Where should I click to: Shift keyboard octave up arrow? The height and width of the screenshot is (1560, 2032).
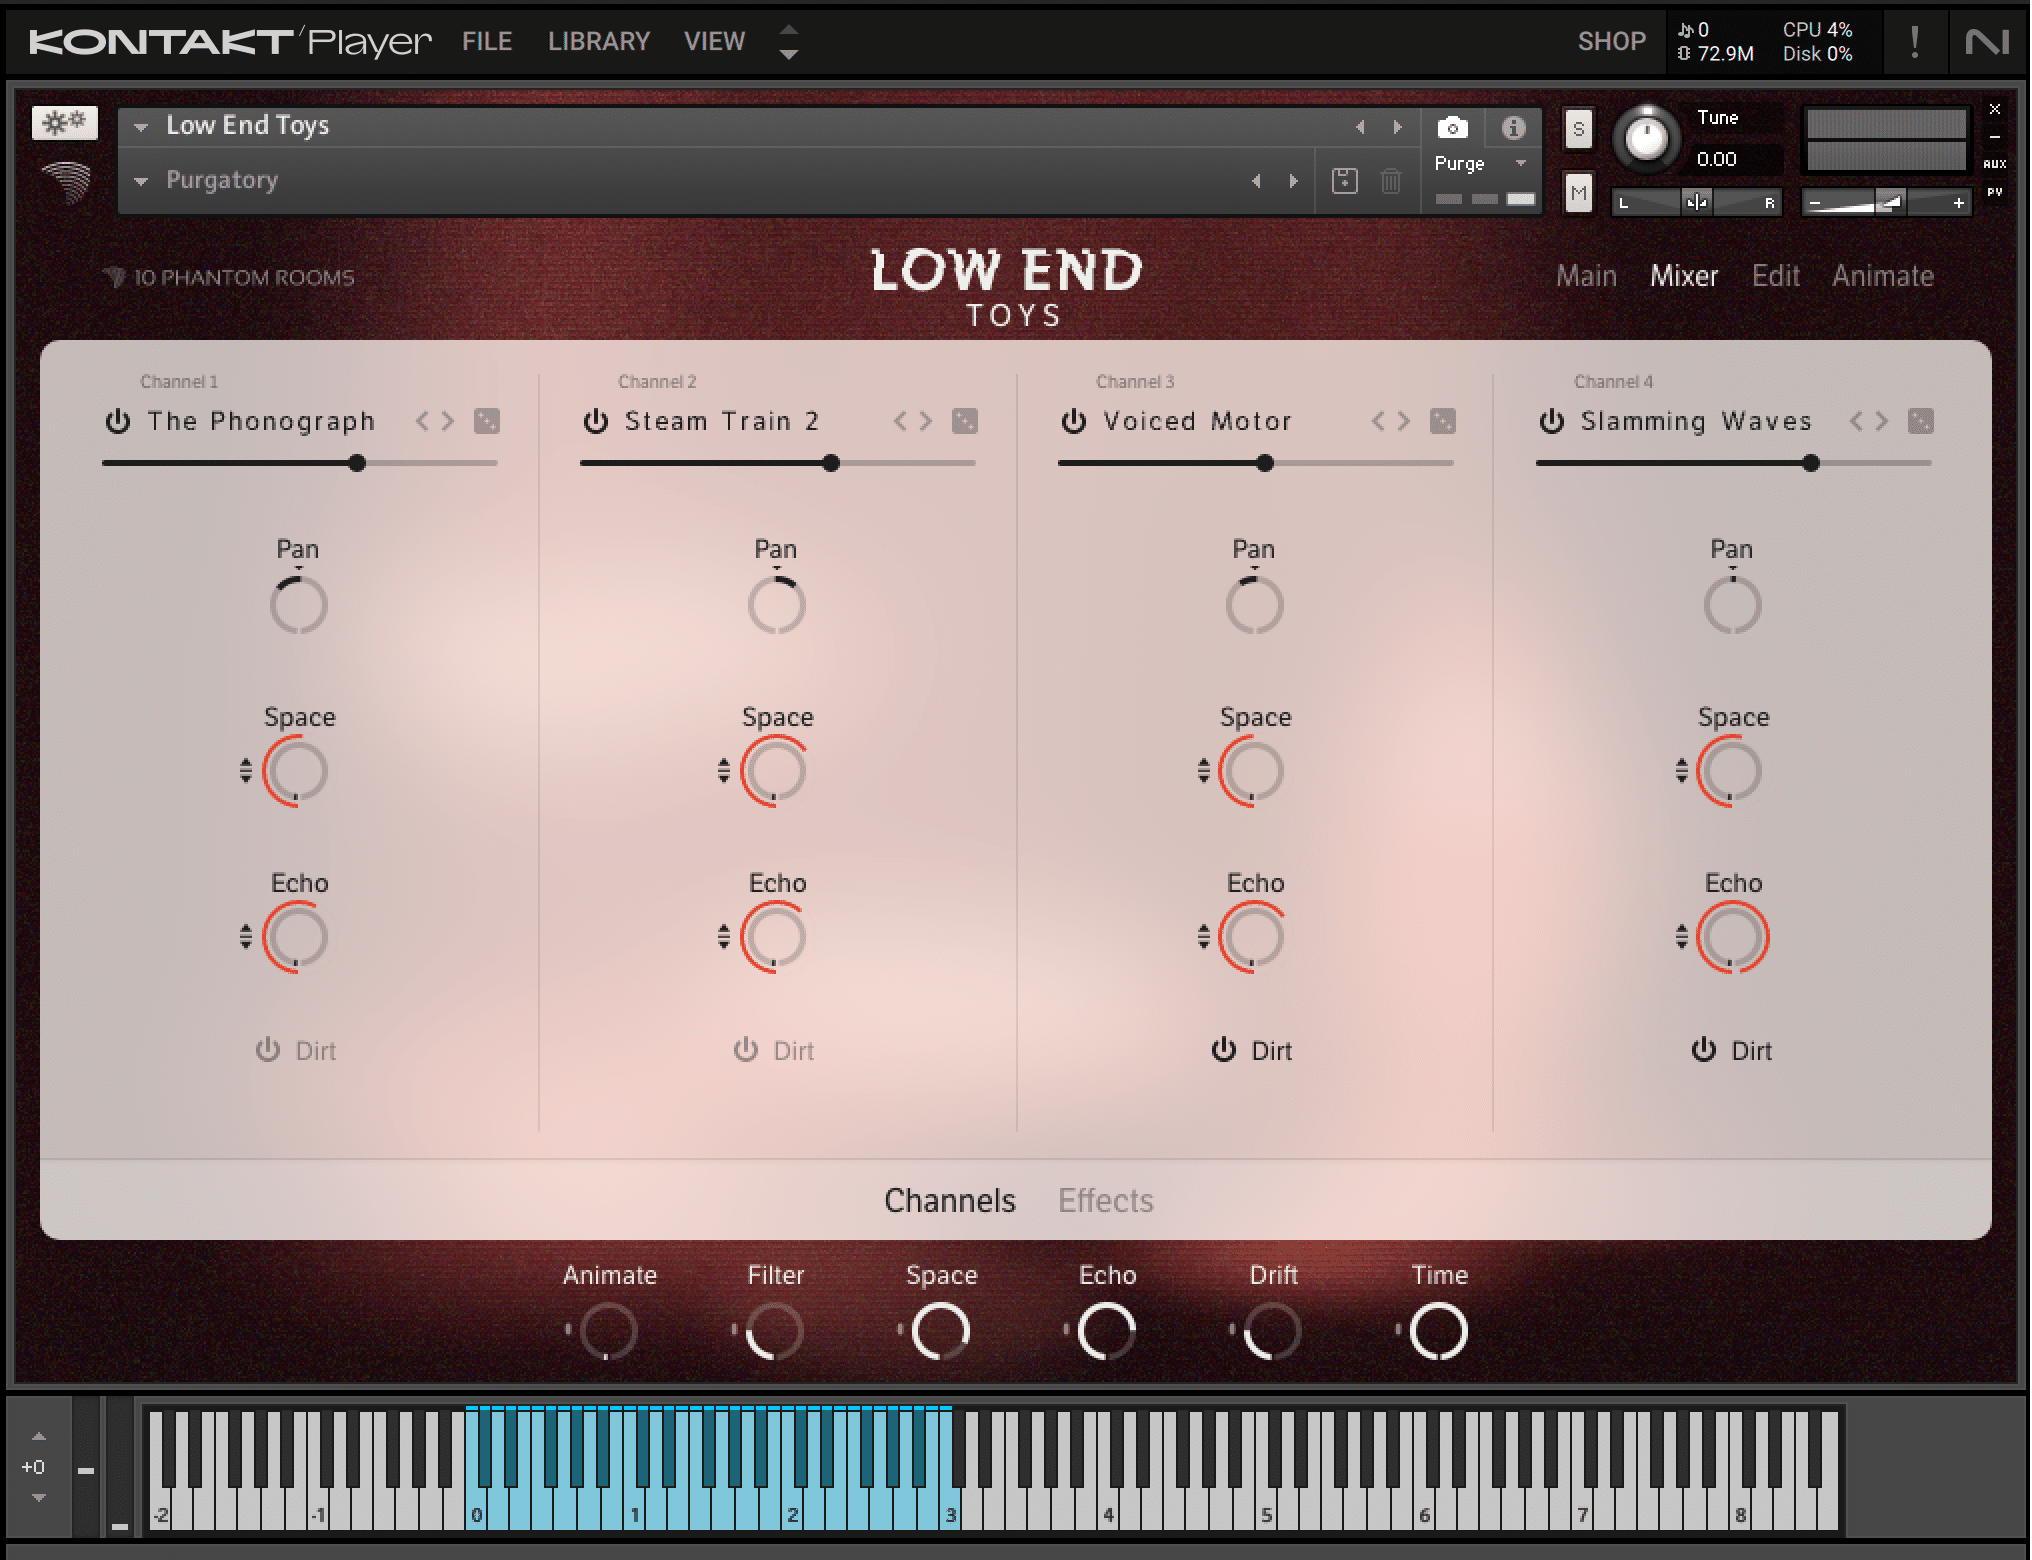[38, 1436]
